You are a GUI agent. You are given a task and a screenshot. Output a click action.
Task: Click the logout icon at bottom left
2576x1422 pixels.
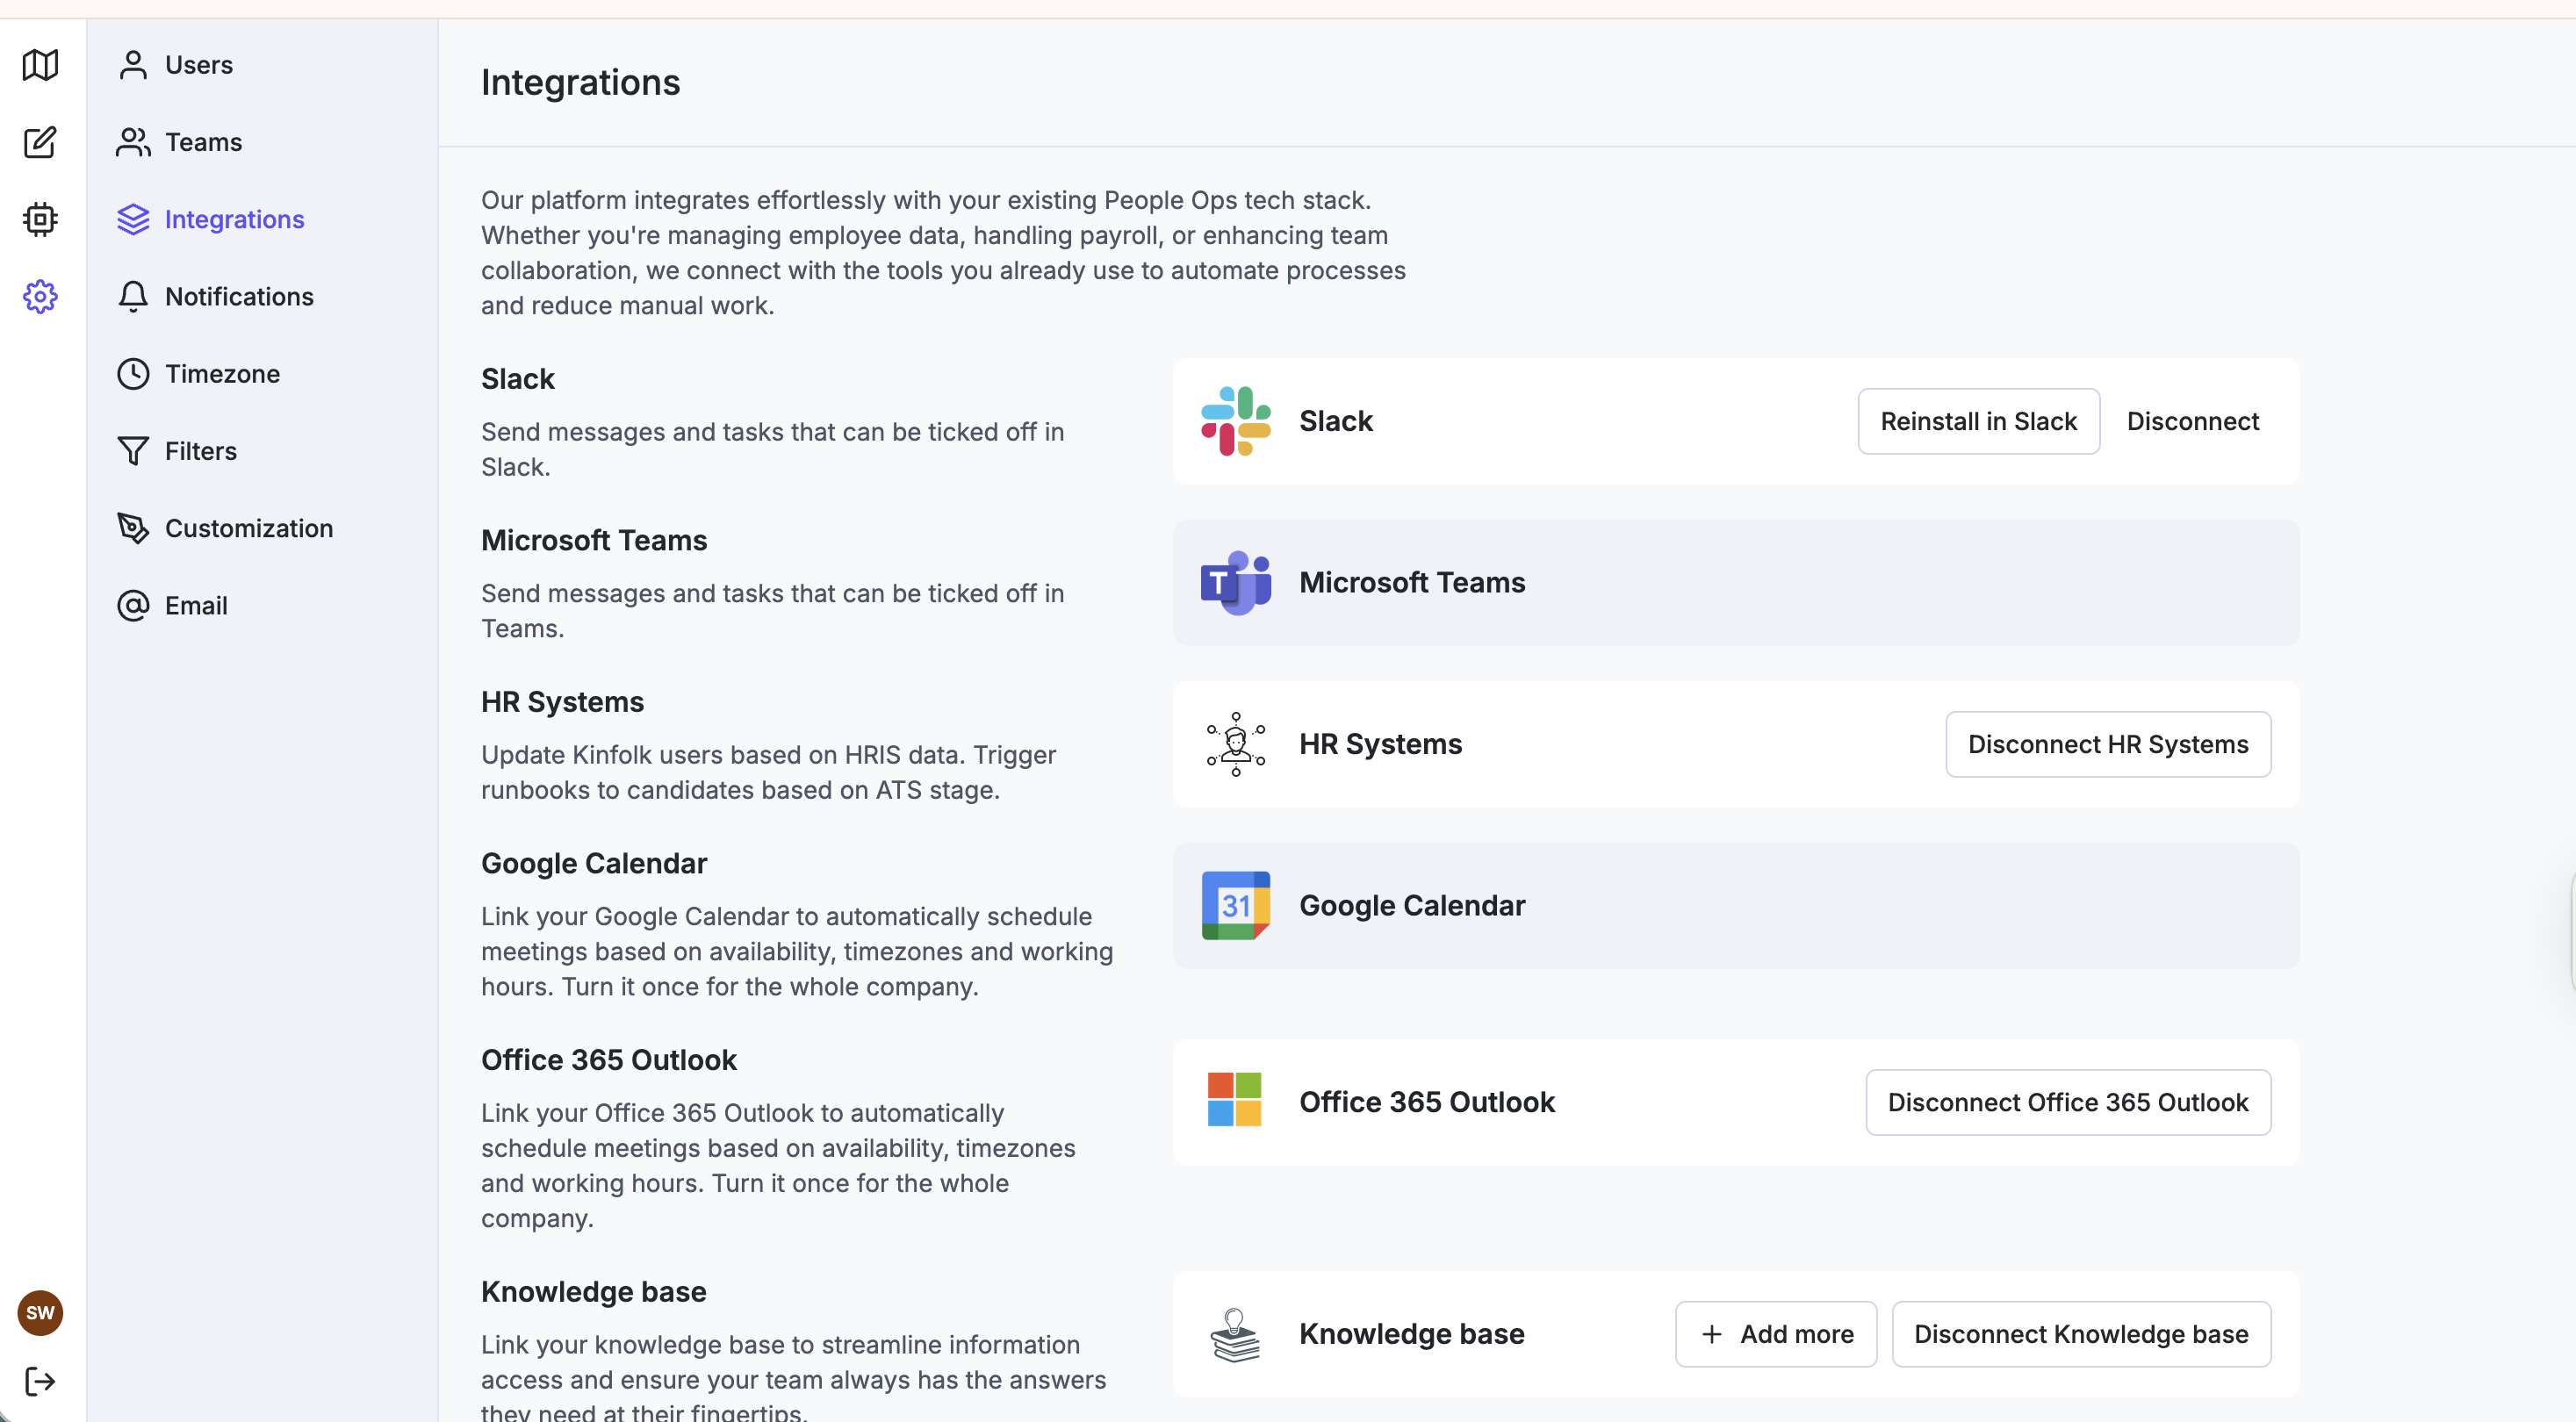pyautogui.click(x=40, y=1382)
